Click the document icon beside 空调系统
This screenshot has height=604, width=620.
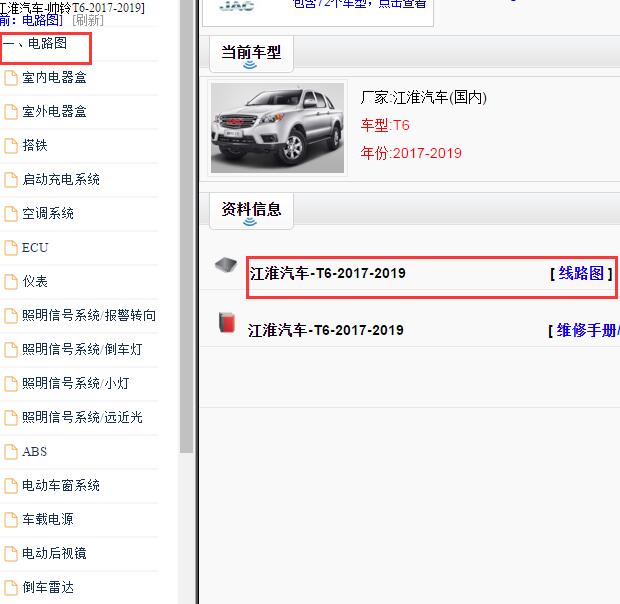tap(11, 214)
